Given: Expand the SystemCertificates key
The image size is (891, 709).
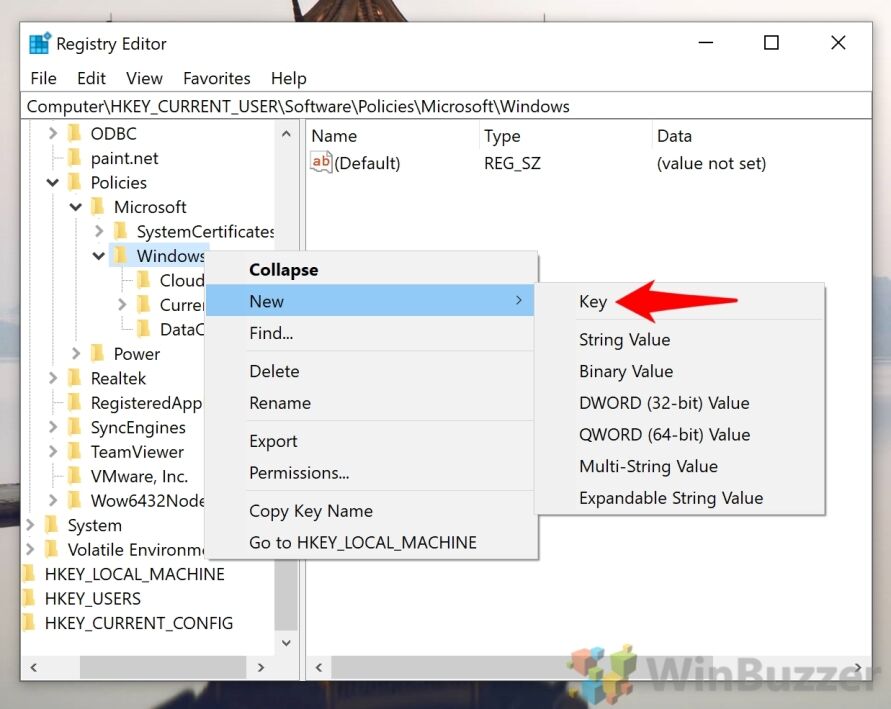Looking at the screenshot, I should 99,231.
